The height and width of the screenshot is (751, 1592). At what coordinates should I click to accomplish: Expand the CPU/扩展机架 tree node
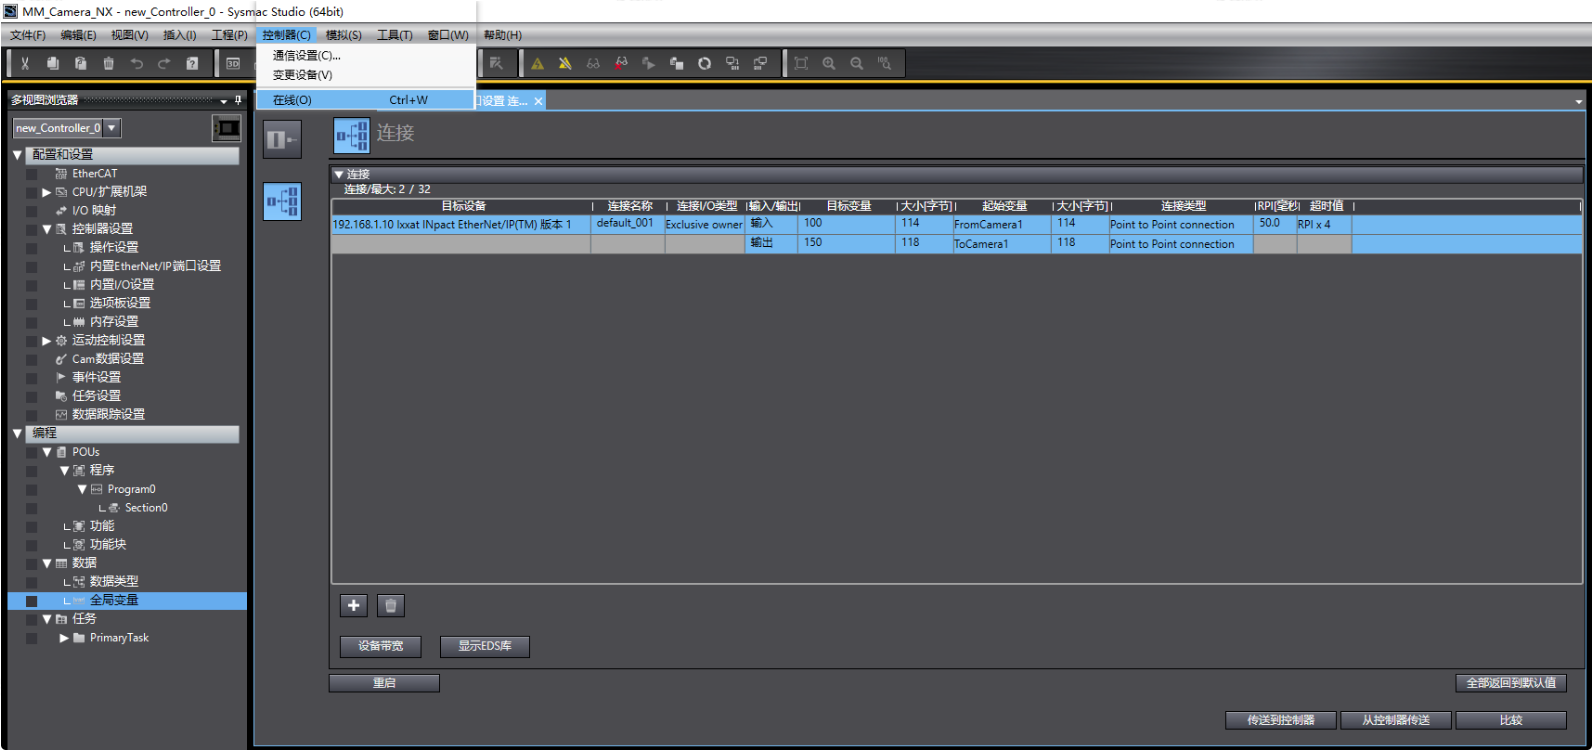pos(46,192)
